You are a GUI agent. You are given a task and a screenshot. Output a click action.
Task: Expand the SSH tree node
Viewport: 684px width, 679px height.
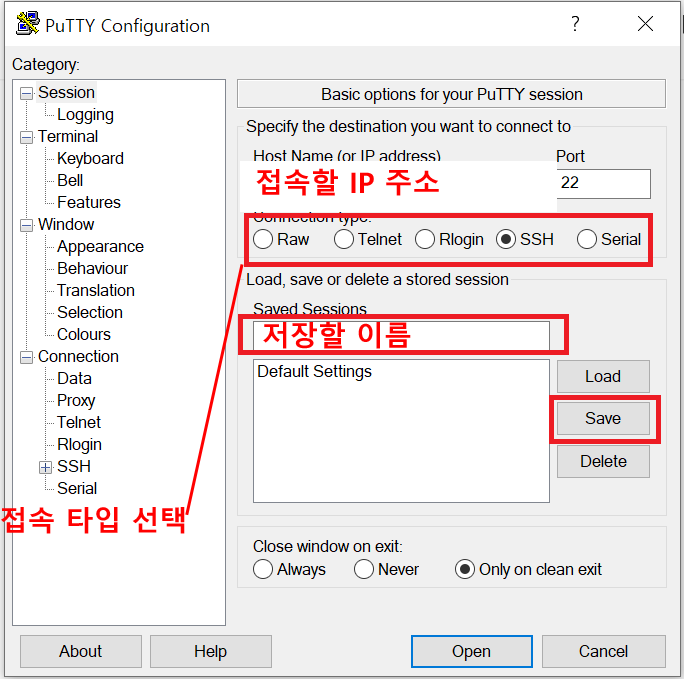(45, 467)
